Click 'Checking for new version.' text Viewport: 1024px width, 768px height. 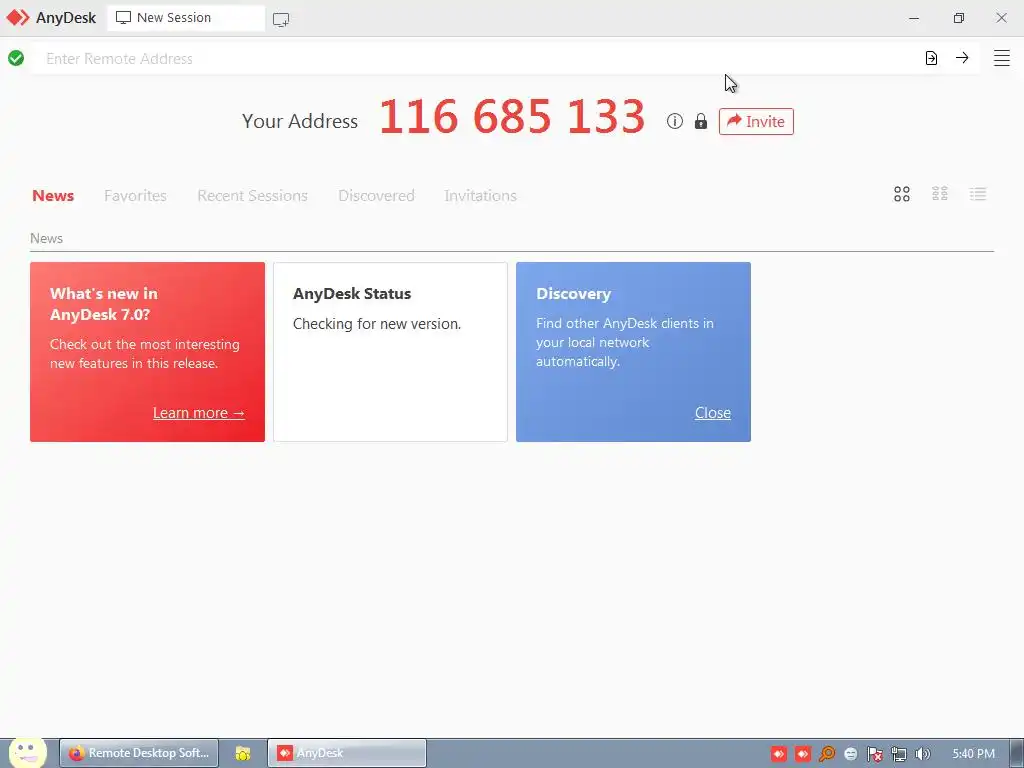[377, 324]
